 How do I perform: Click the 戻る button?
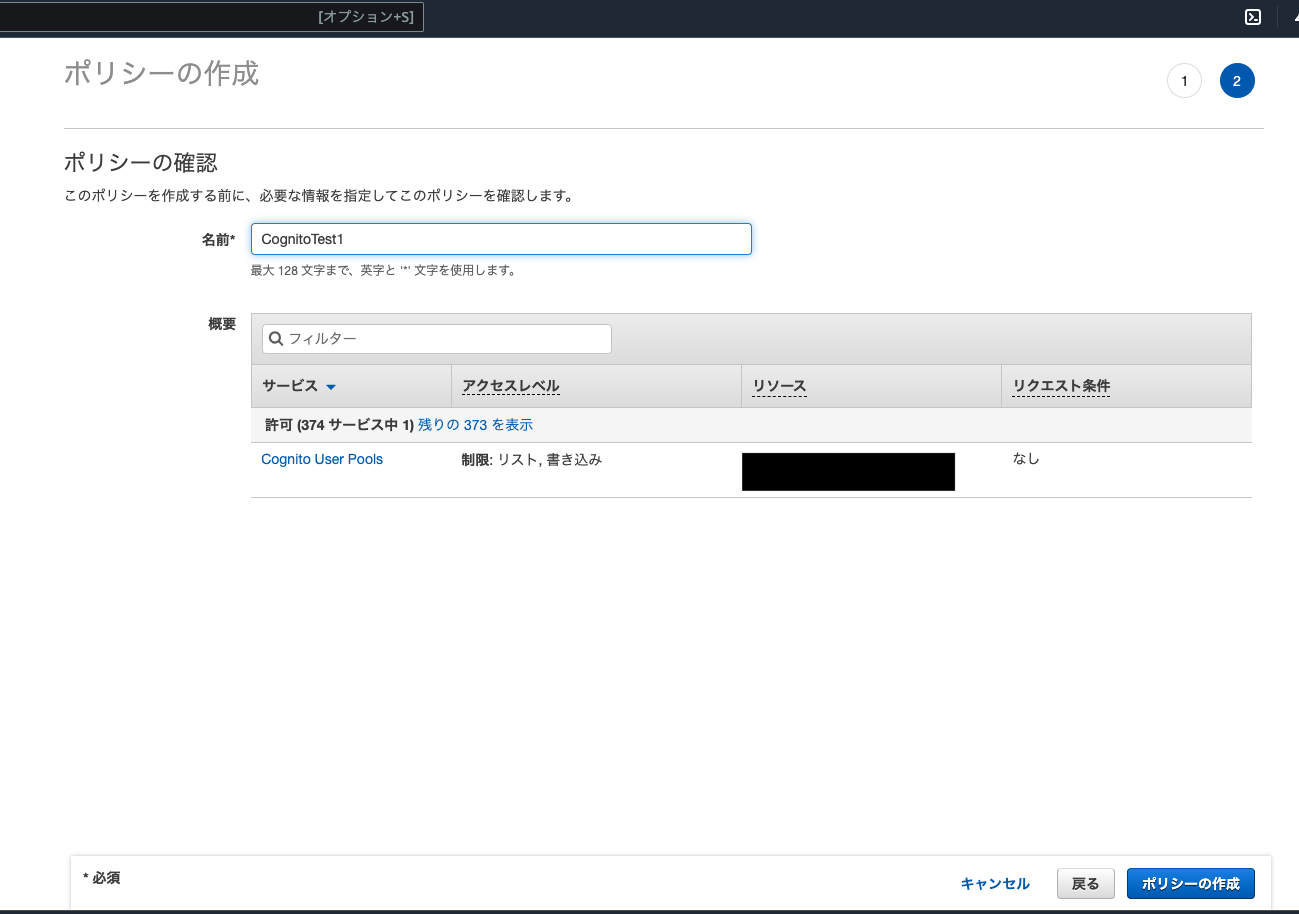[x=1085, y=883]
